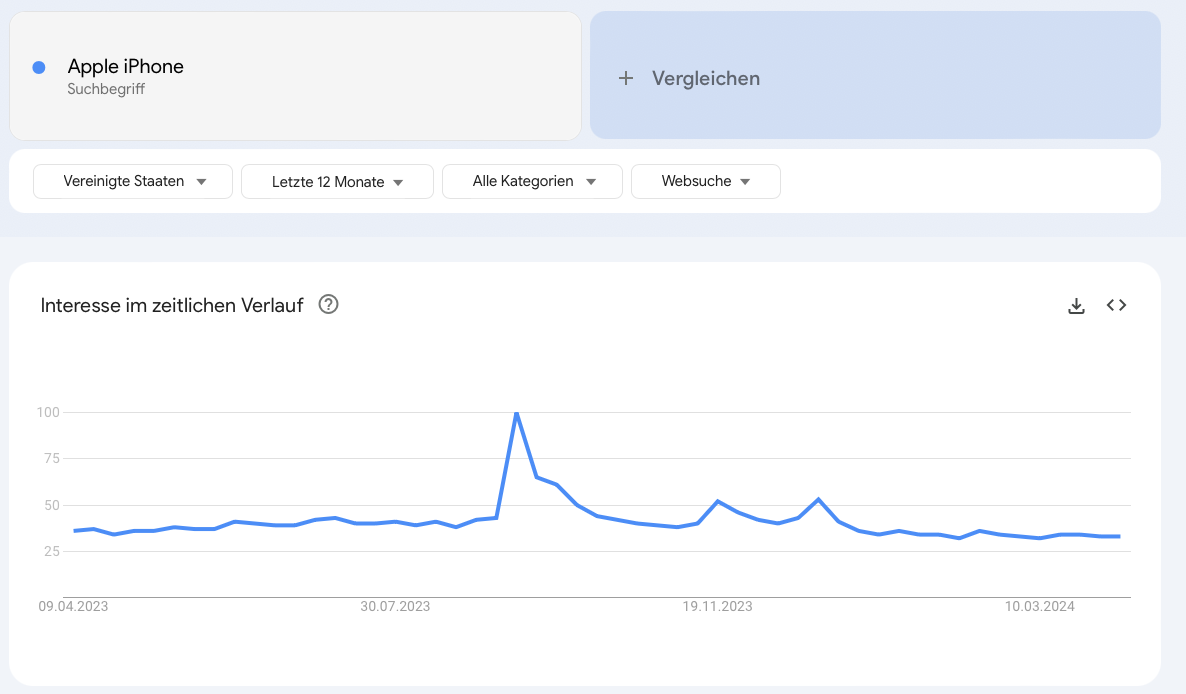Open the embed code icon
This screenshot has width=1186, height=694.
click(x=1116, y=305)
